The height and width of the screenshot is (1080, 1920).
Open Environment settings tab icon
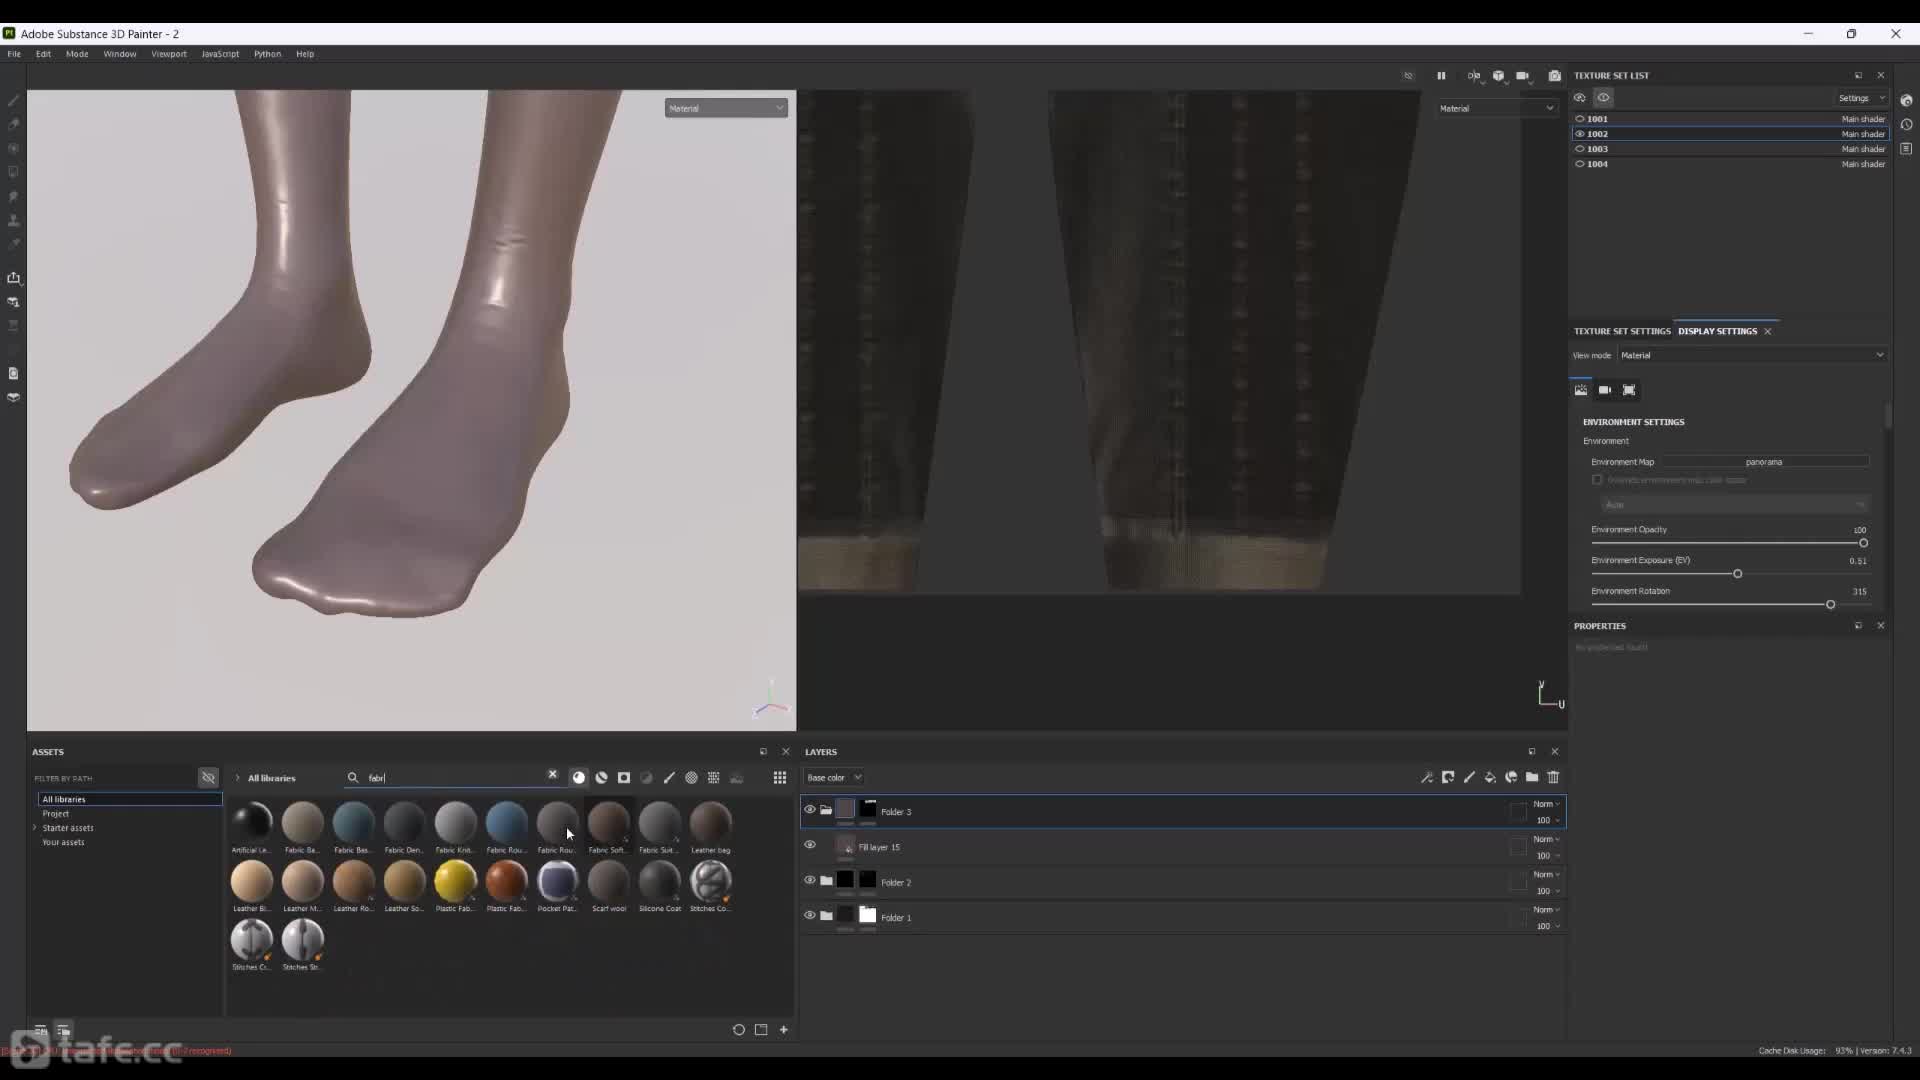click(x=1581, y=390)
